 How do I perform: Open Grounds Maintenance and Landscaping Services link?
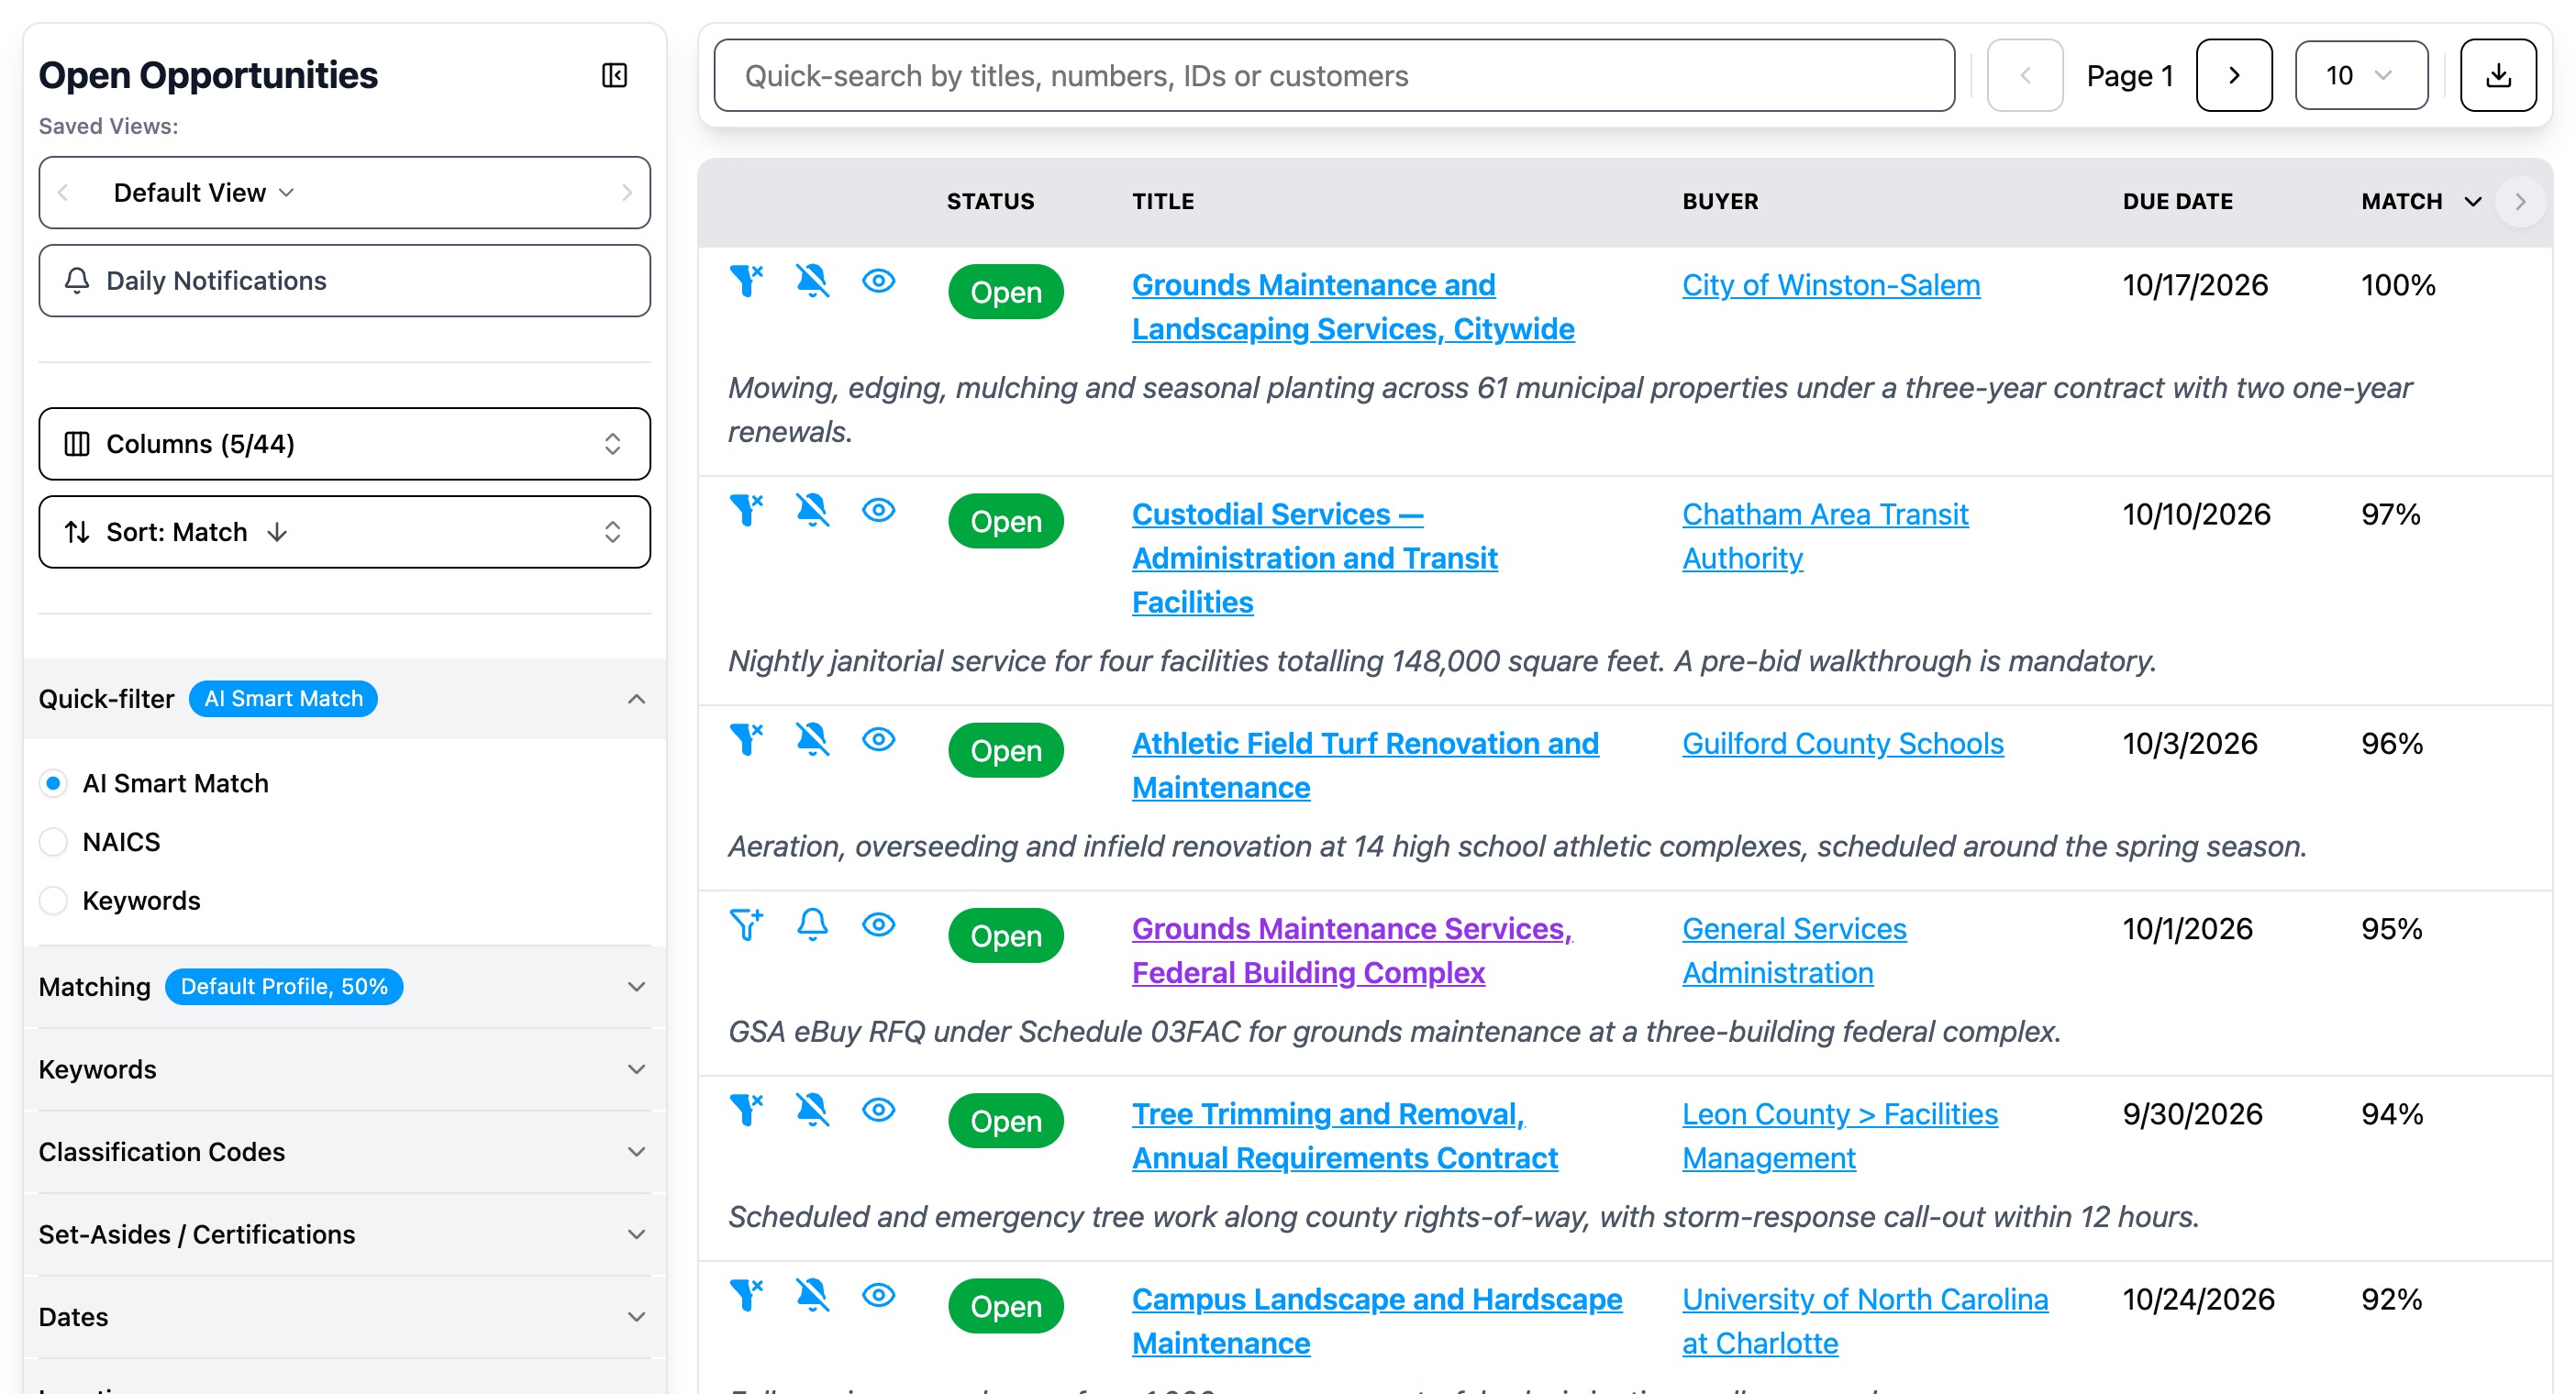1353,307
